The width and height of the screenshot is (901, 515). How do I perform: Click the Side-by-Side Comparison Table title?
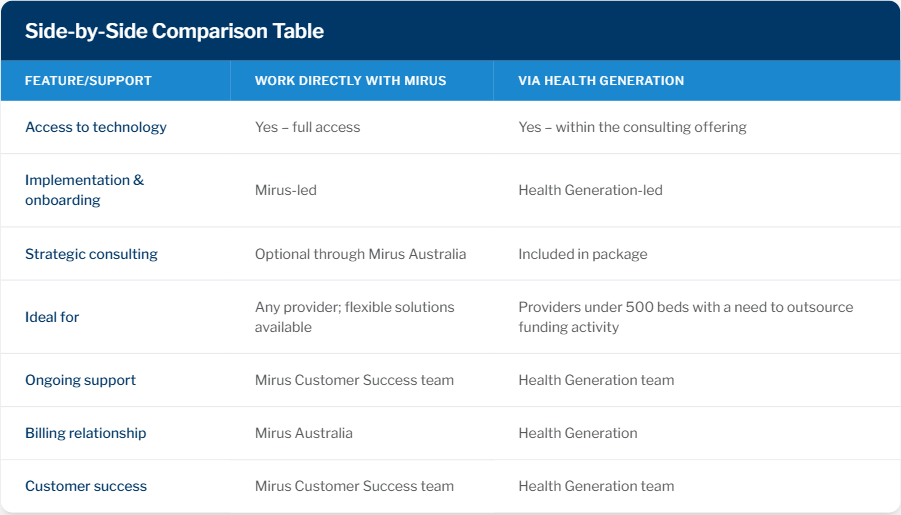[174, 31]
